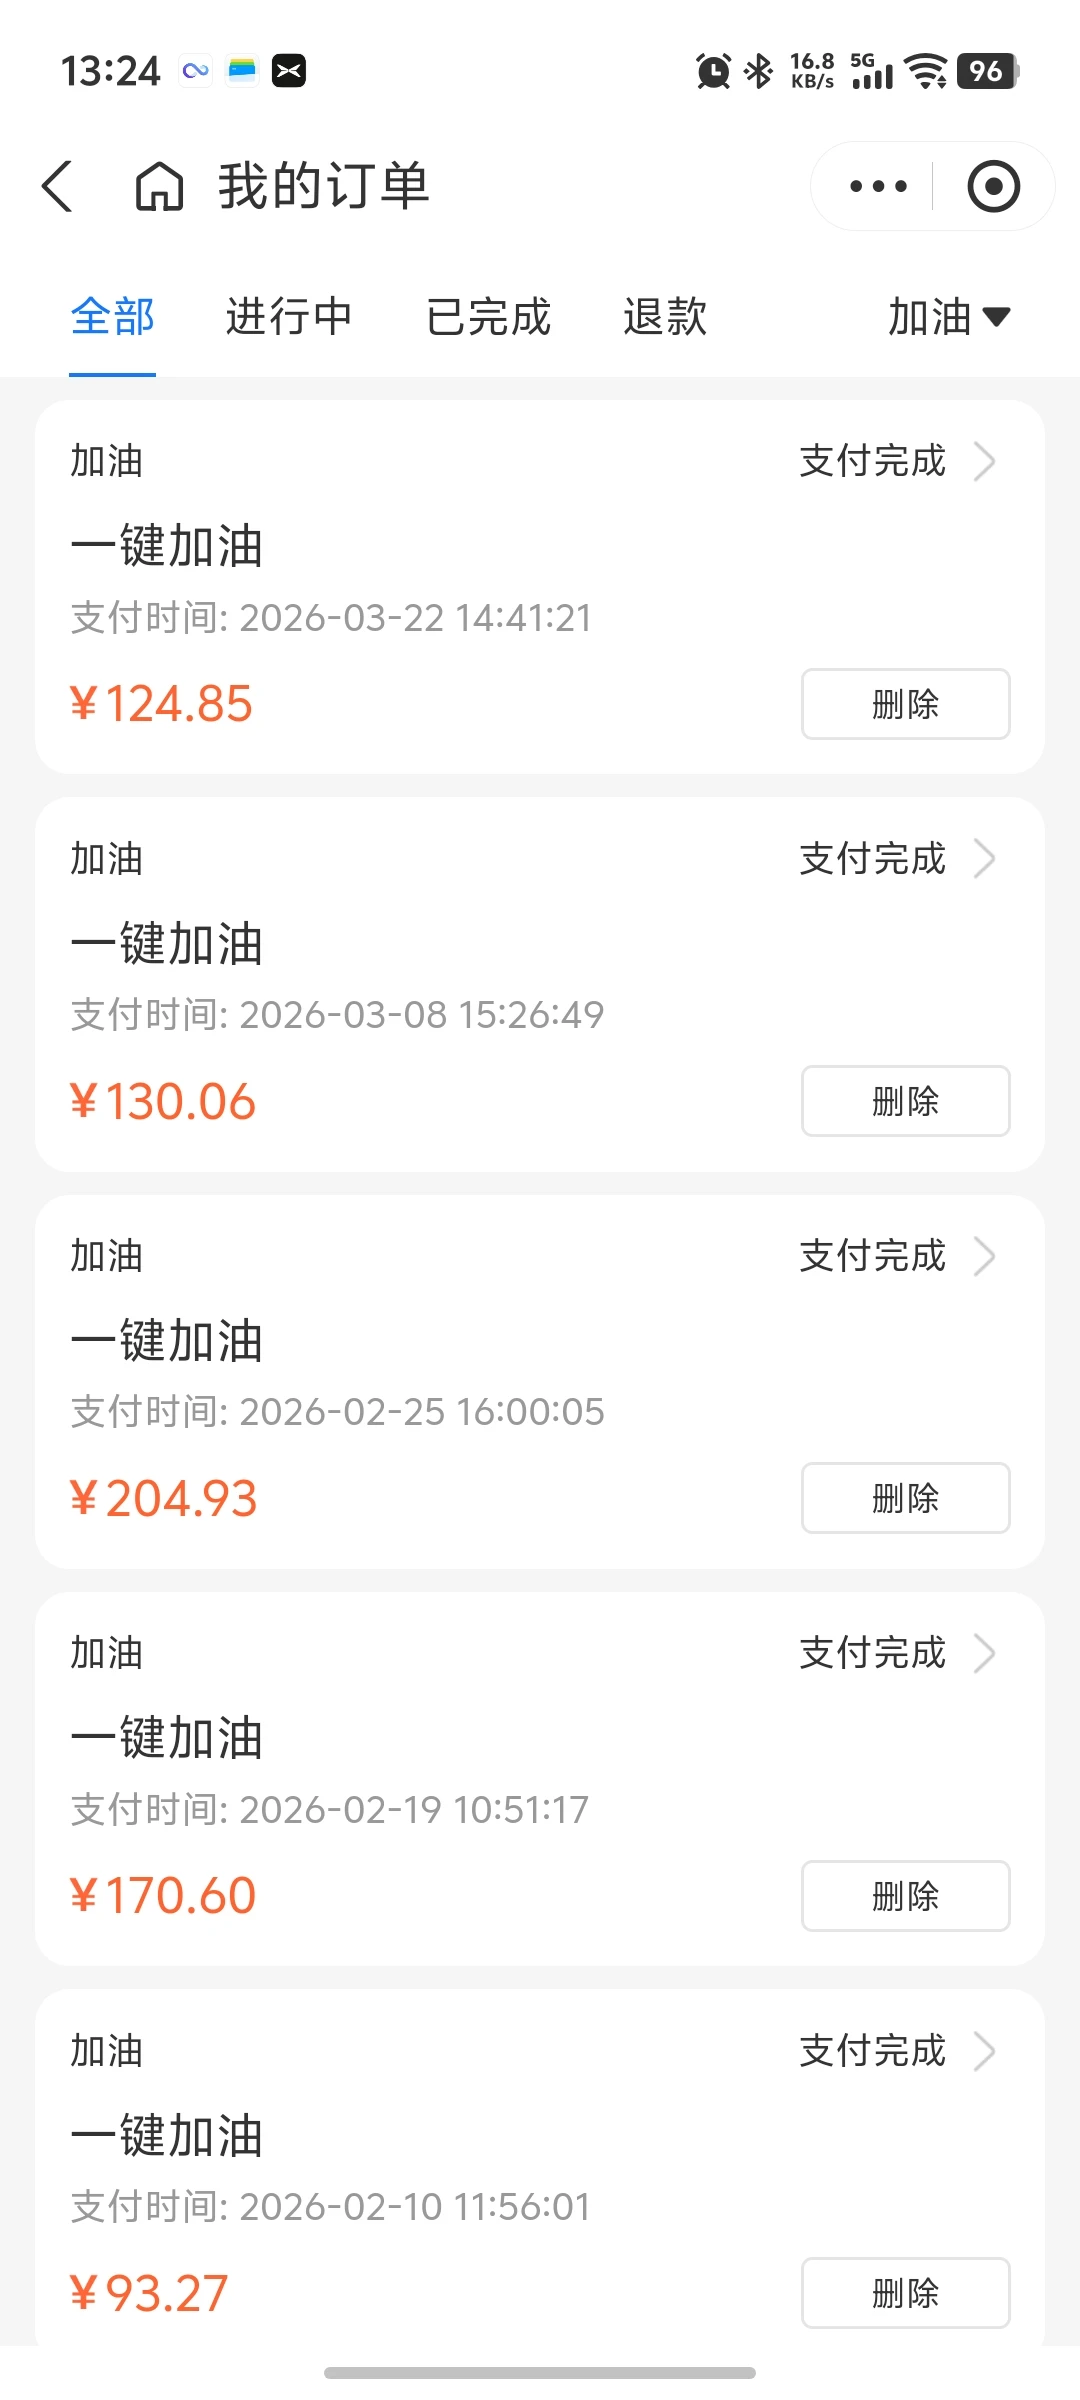Tap the Bluetooth status icon
1080x2400 pixels.
[759, 71]
